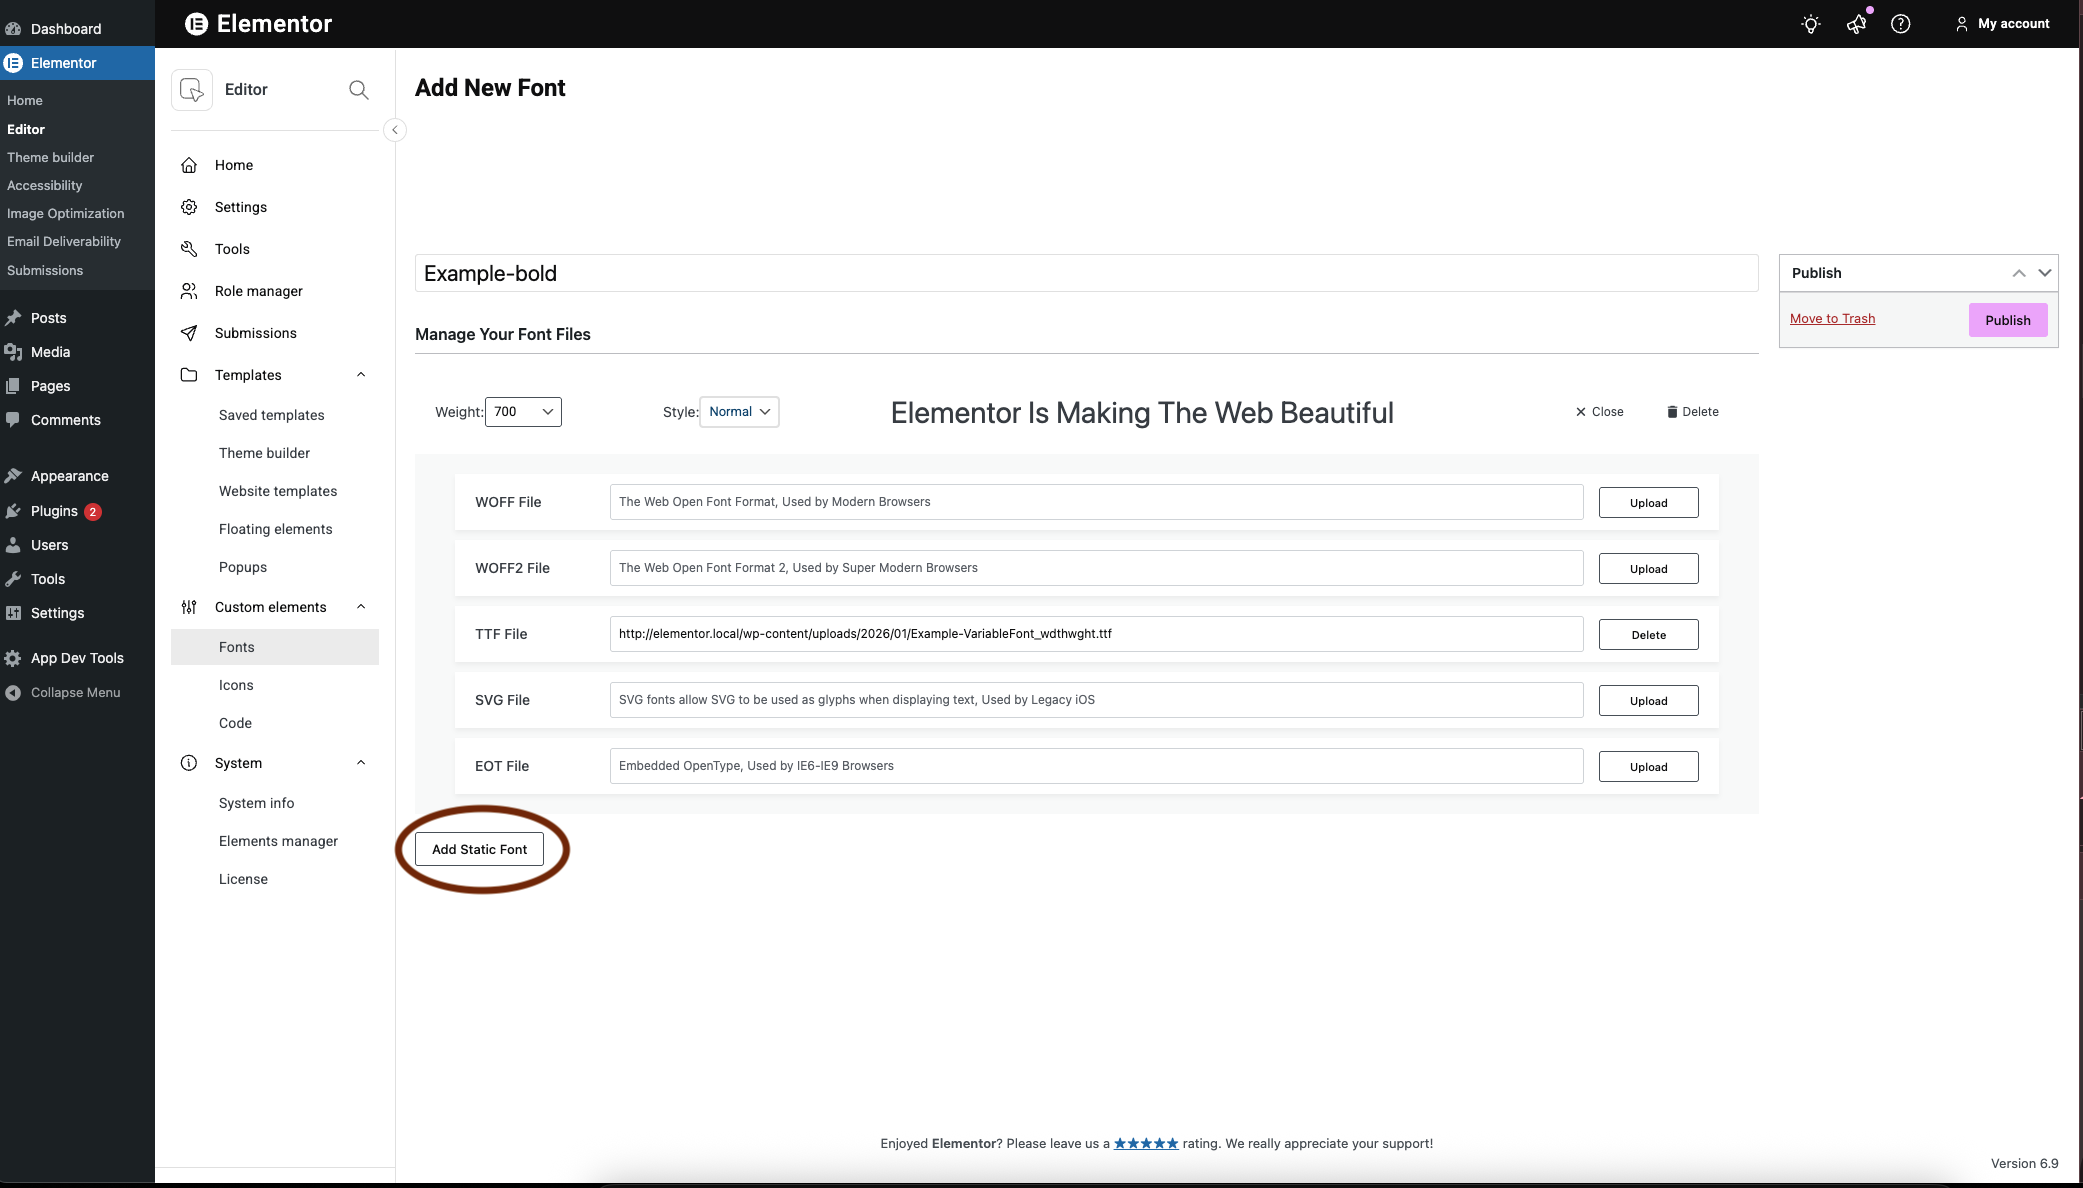The width and height of the screenshot is (2083, 1188).
Task: Click the help question mark icon
Action: [x=1901, y=24]
